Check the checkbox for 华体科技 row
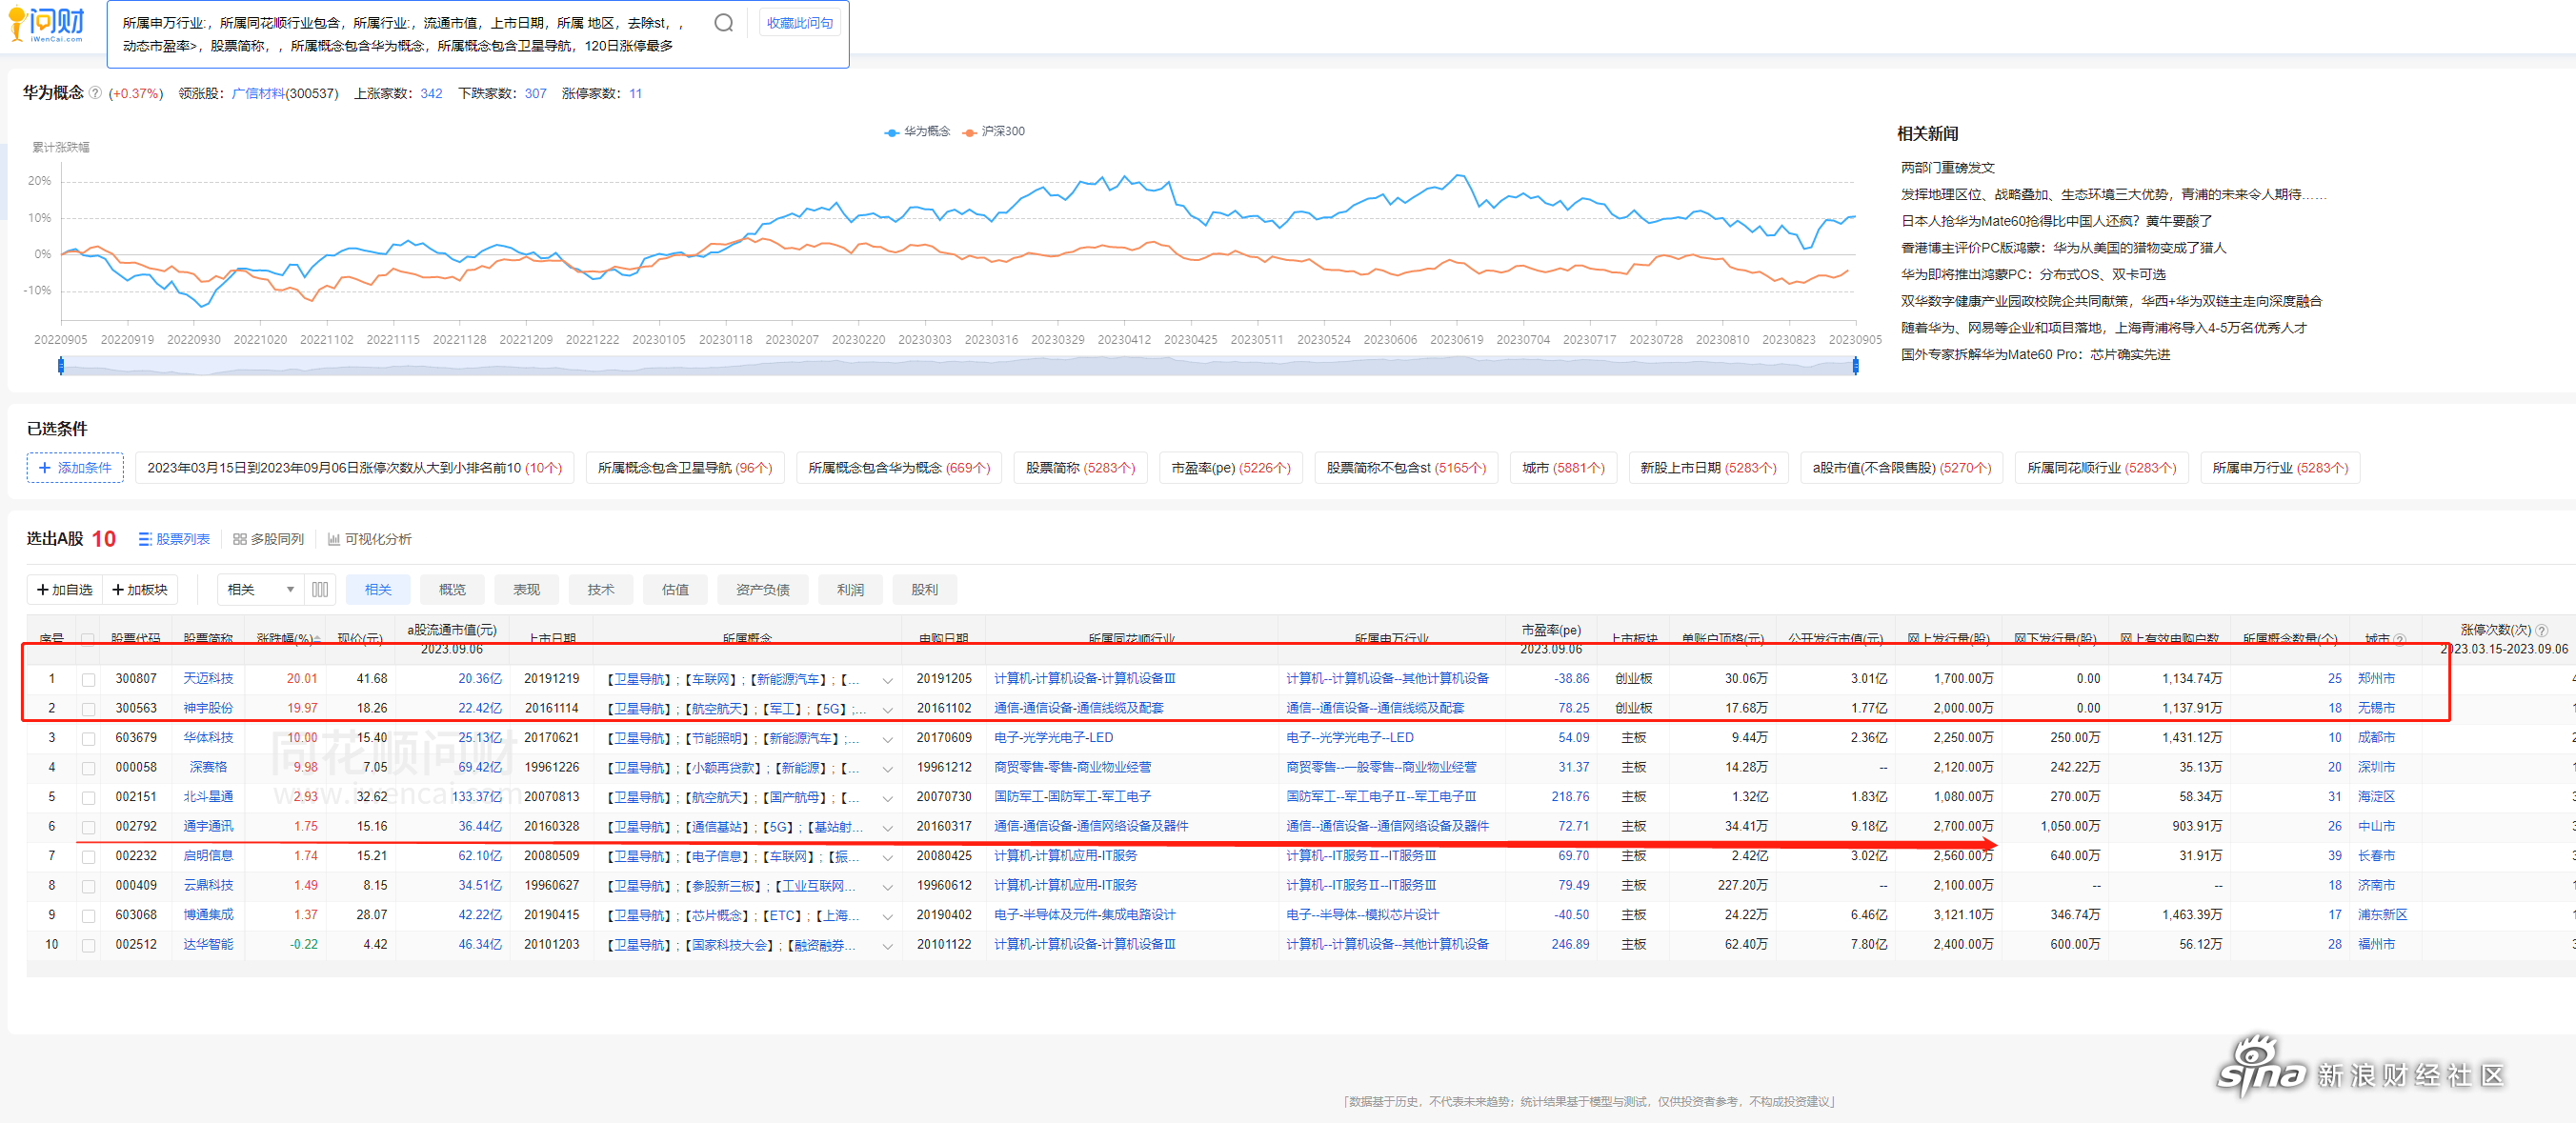The width and height of the screenshot is (2576, 1123). tap(88, 739)
